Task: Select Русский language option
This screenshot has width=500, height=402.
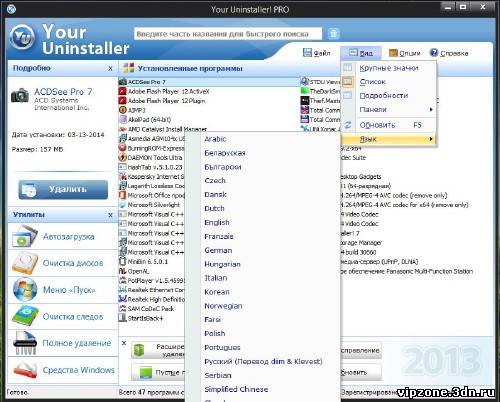Action: point(263,362)
